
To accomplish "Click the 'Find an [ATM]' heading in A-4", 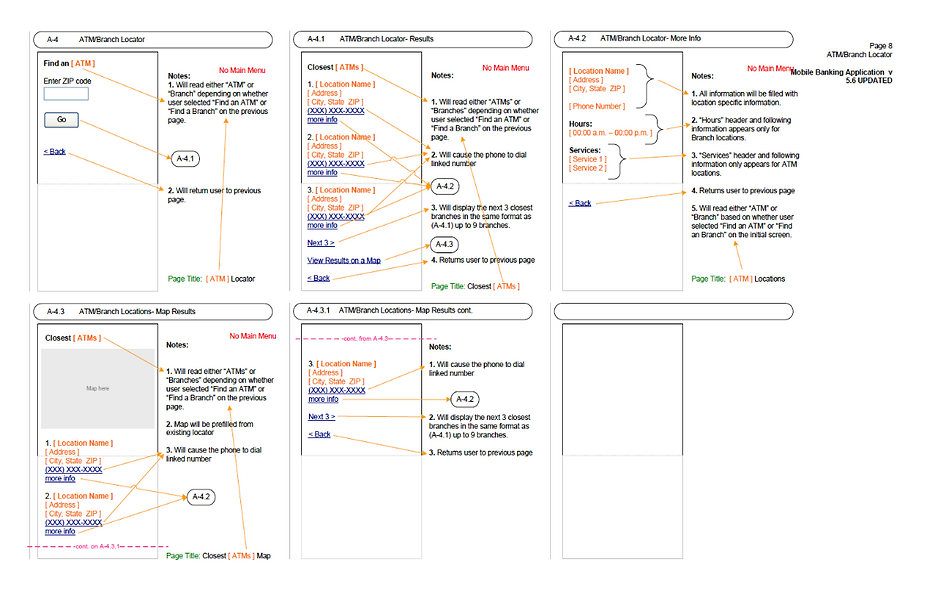I will (69, 64).
